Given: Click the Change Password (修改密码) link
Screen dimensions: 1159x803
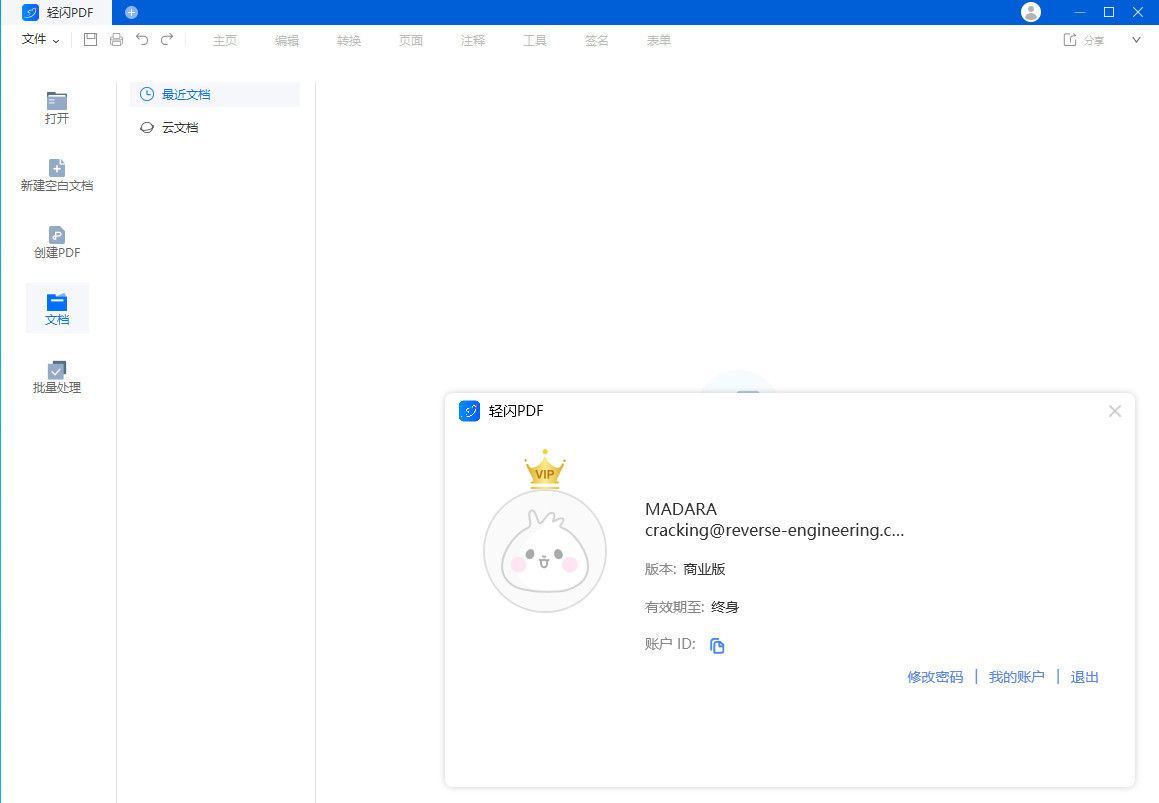Looking at the screenshot, I should pyautogui.click(x=935, y=677).
